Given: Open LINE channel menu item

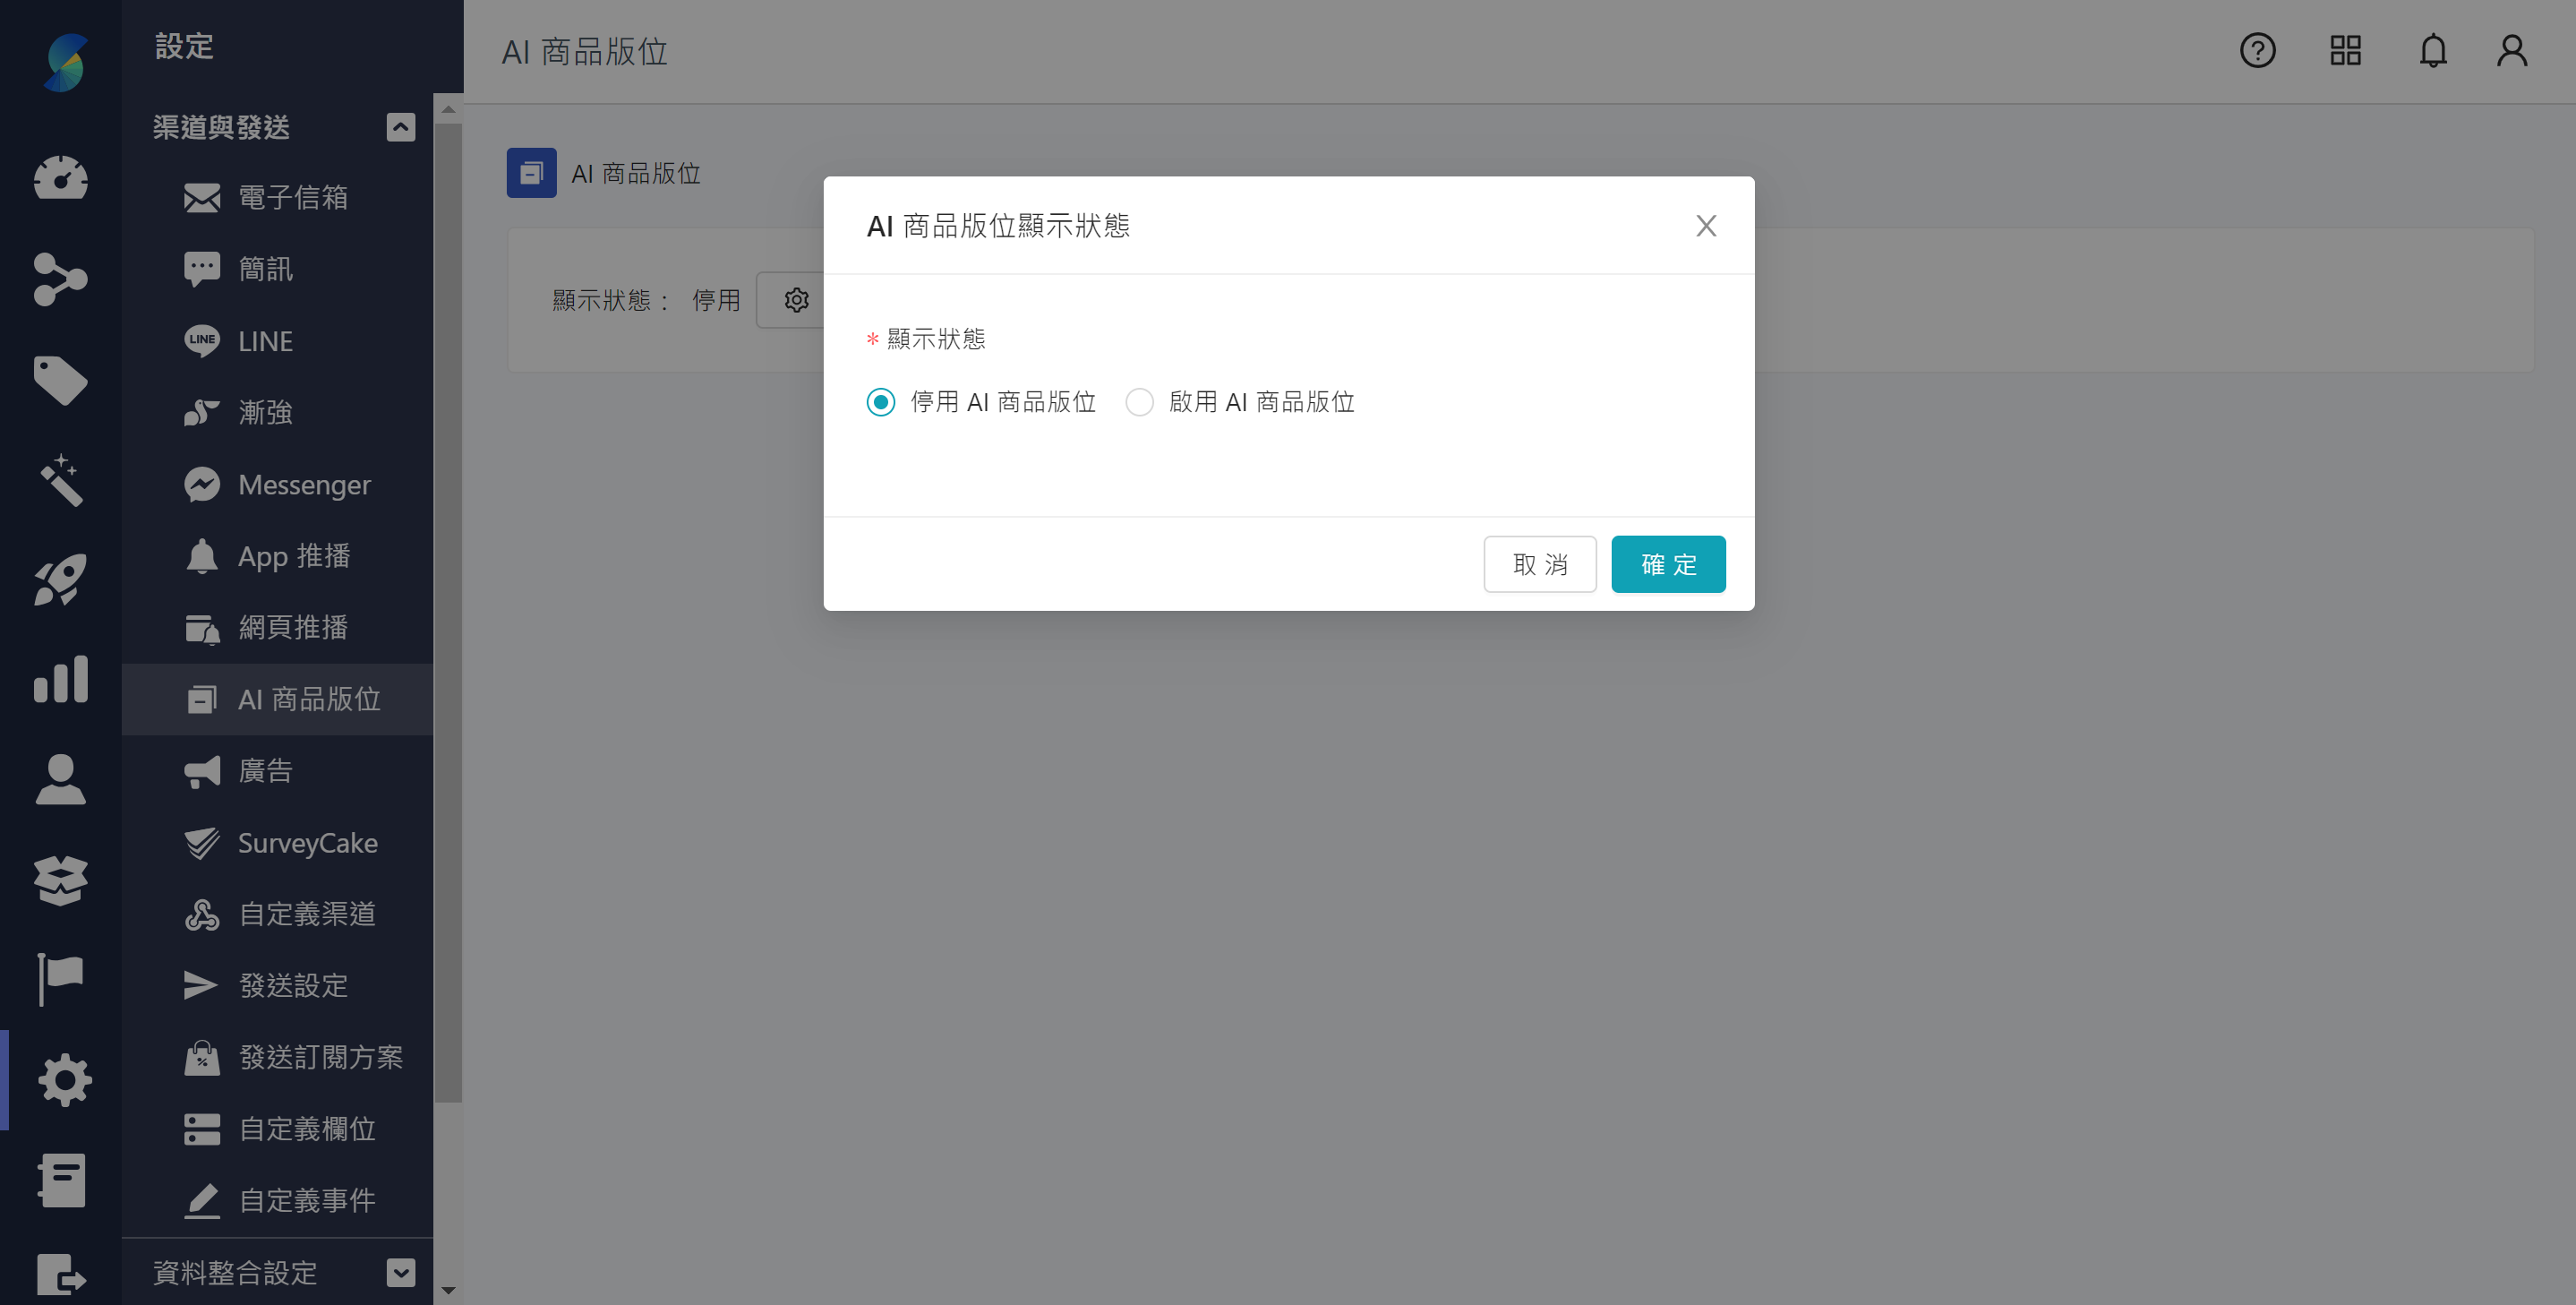Looking at the screenshot, I should (x=278, y=341).
